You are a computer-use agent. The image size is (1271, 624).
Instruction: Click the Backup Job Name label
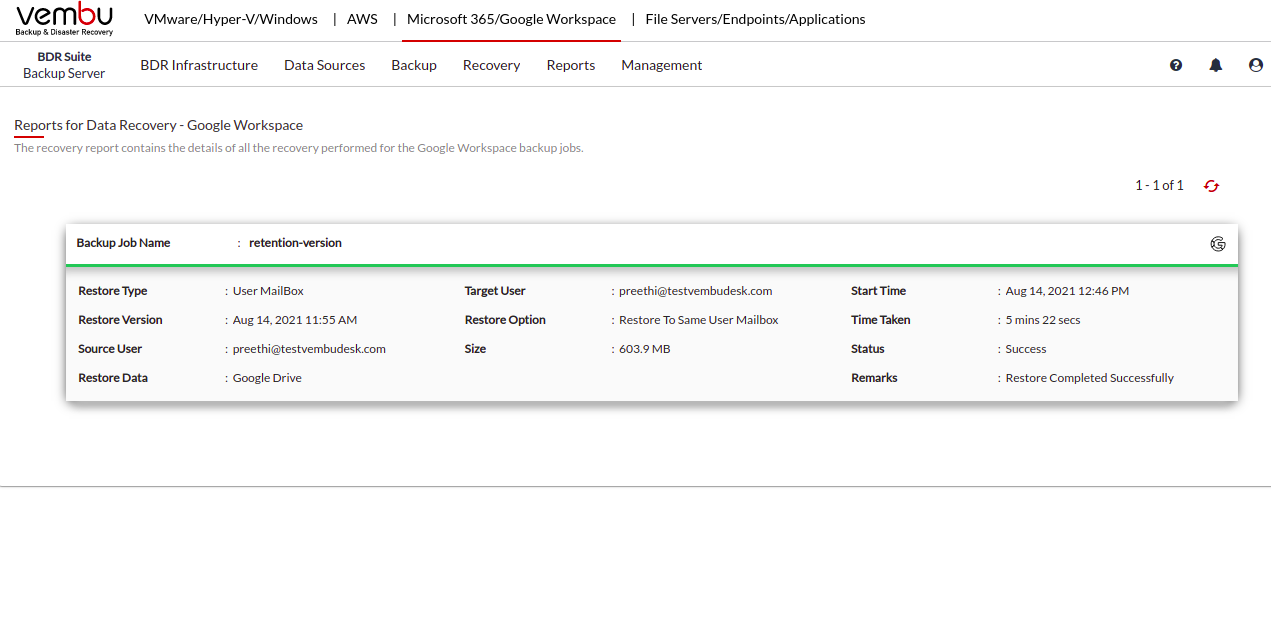124,243
